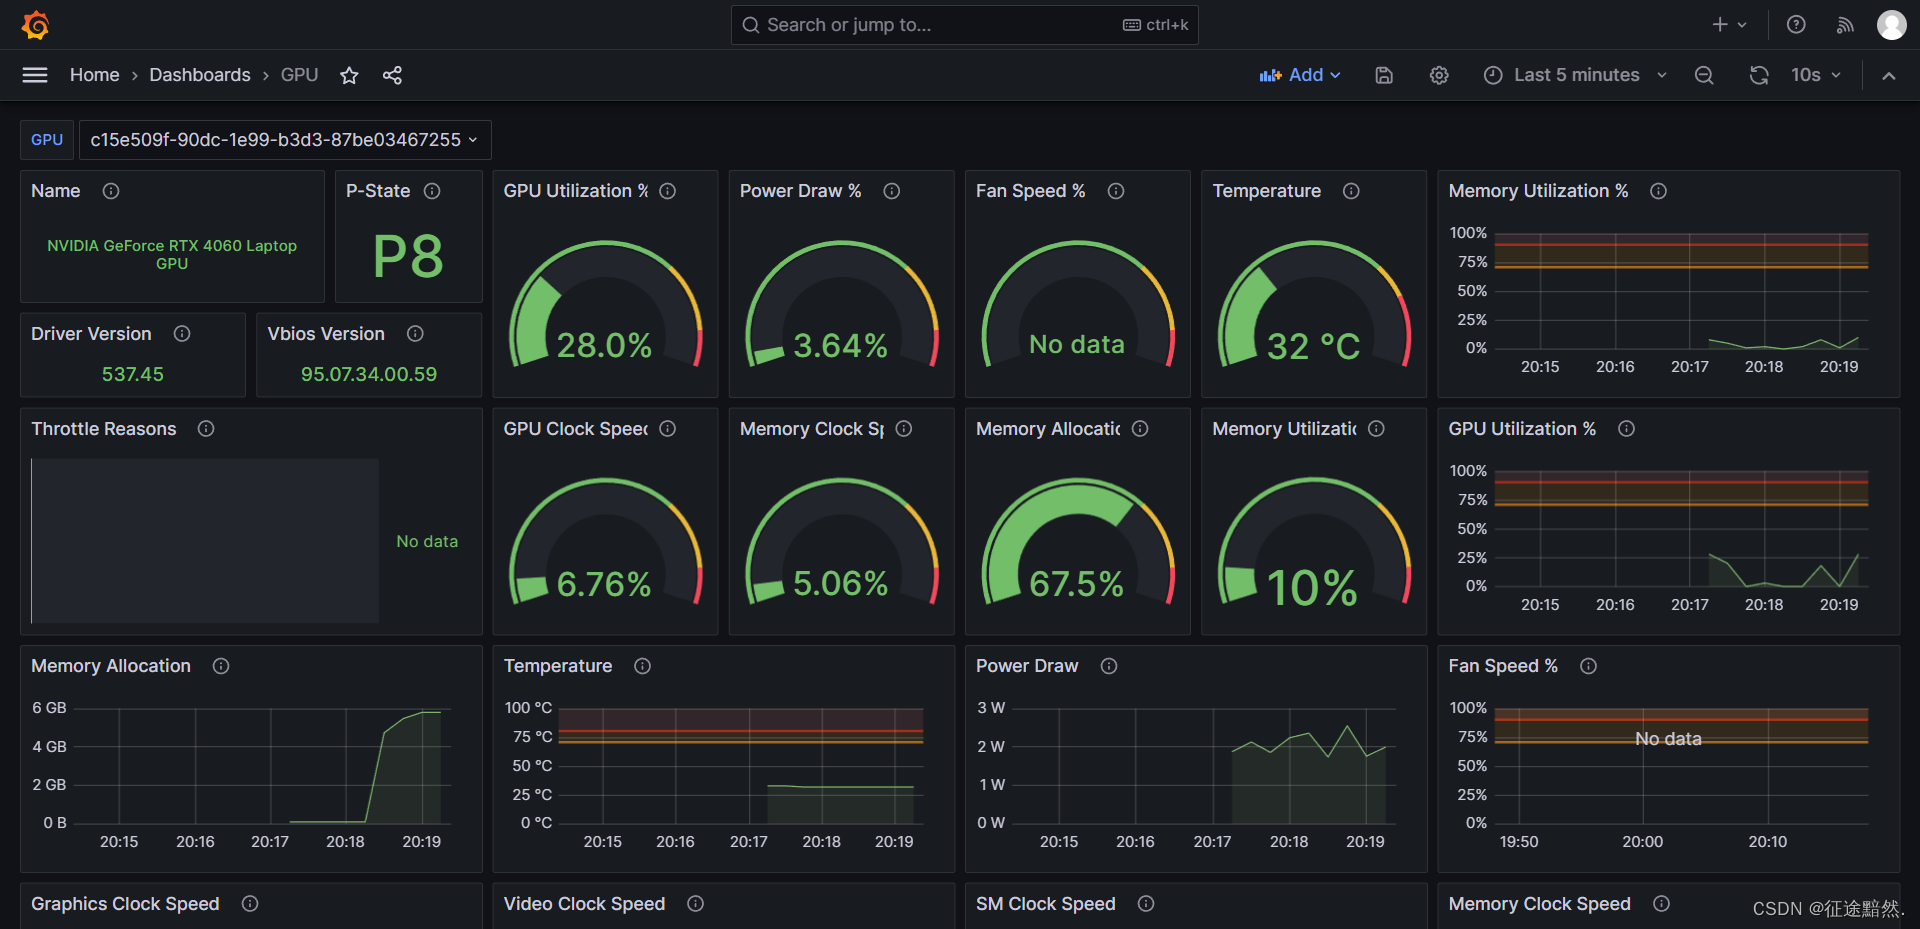Click the Memory Allocation 67.5% gauge
This screenshot has height=929, width=1920.
pyautogui.click(x=1077, y=541)
